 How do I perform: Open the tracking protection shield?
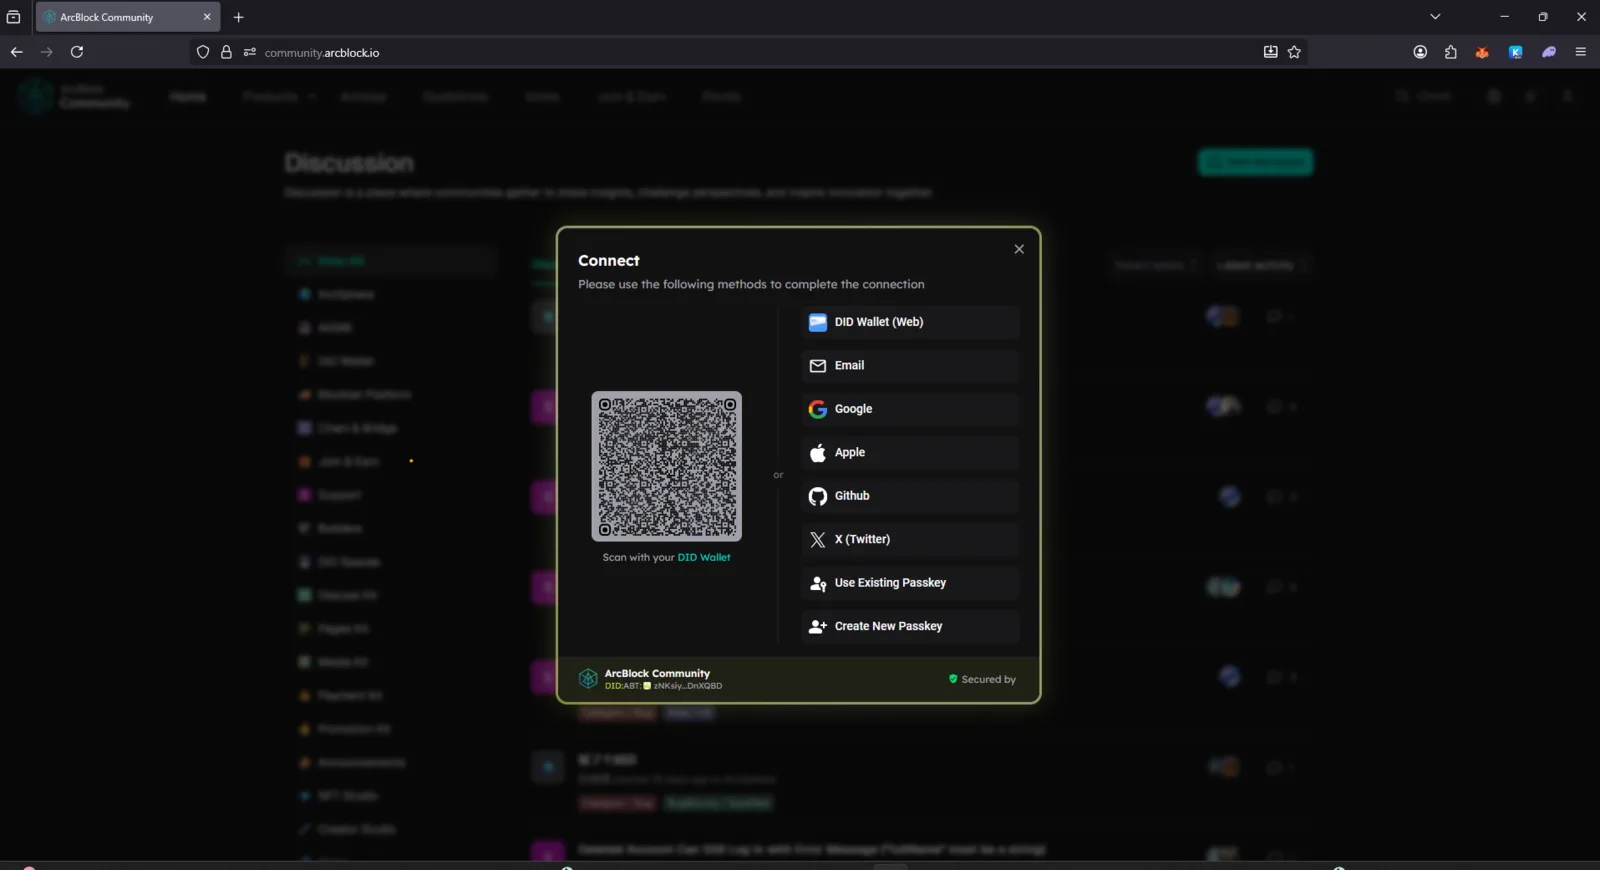(x=203, y=52)
